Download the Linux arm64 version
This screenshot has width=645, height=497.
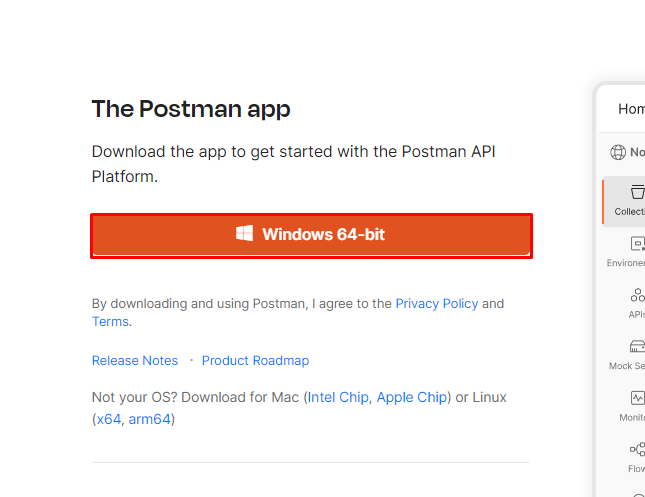tap(150, 419)
